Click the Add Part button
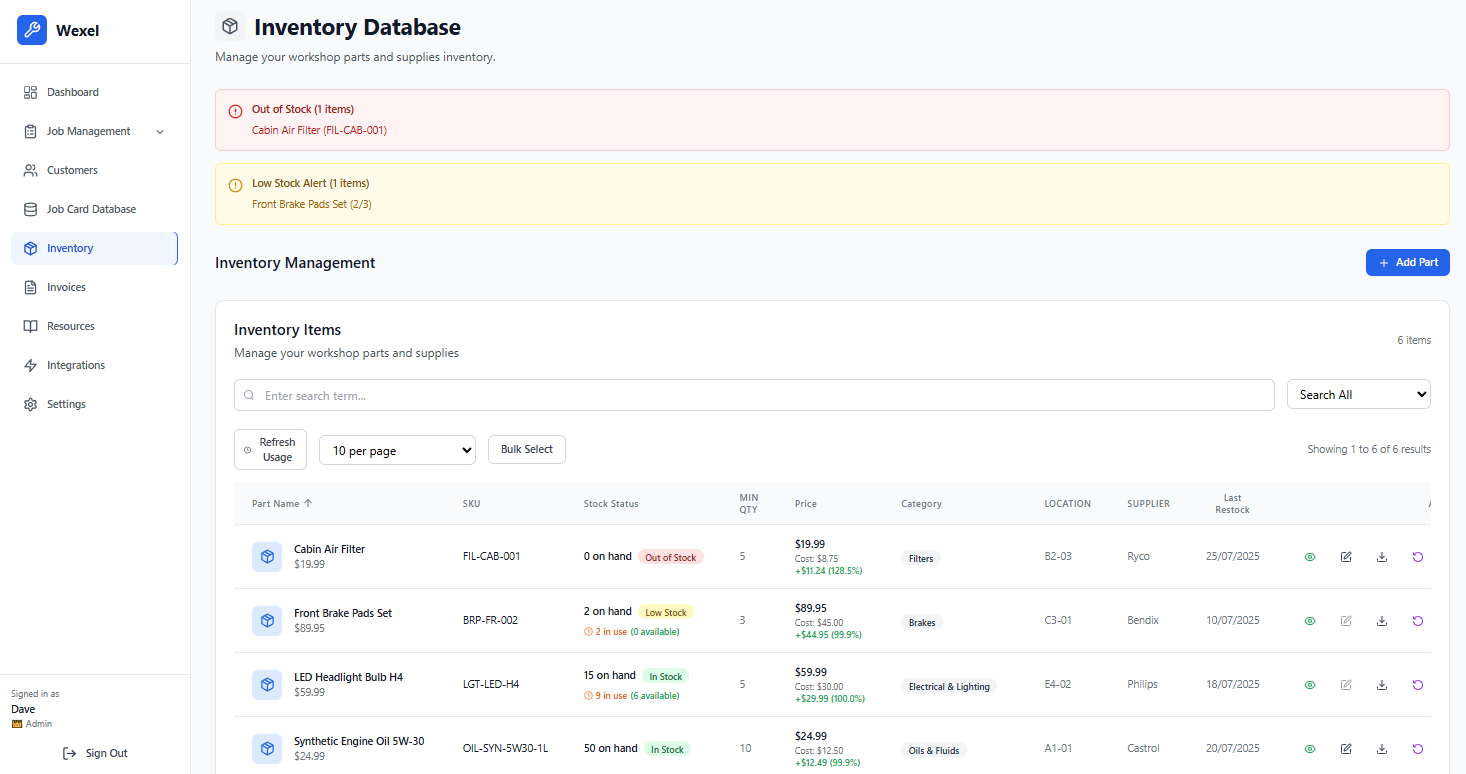The height and width of the screenshot is (774, 1466). 1407,262
